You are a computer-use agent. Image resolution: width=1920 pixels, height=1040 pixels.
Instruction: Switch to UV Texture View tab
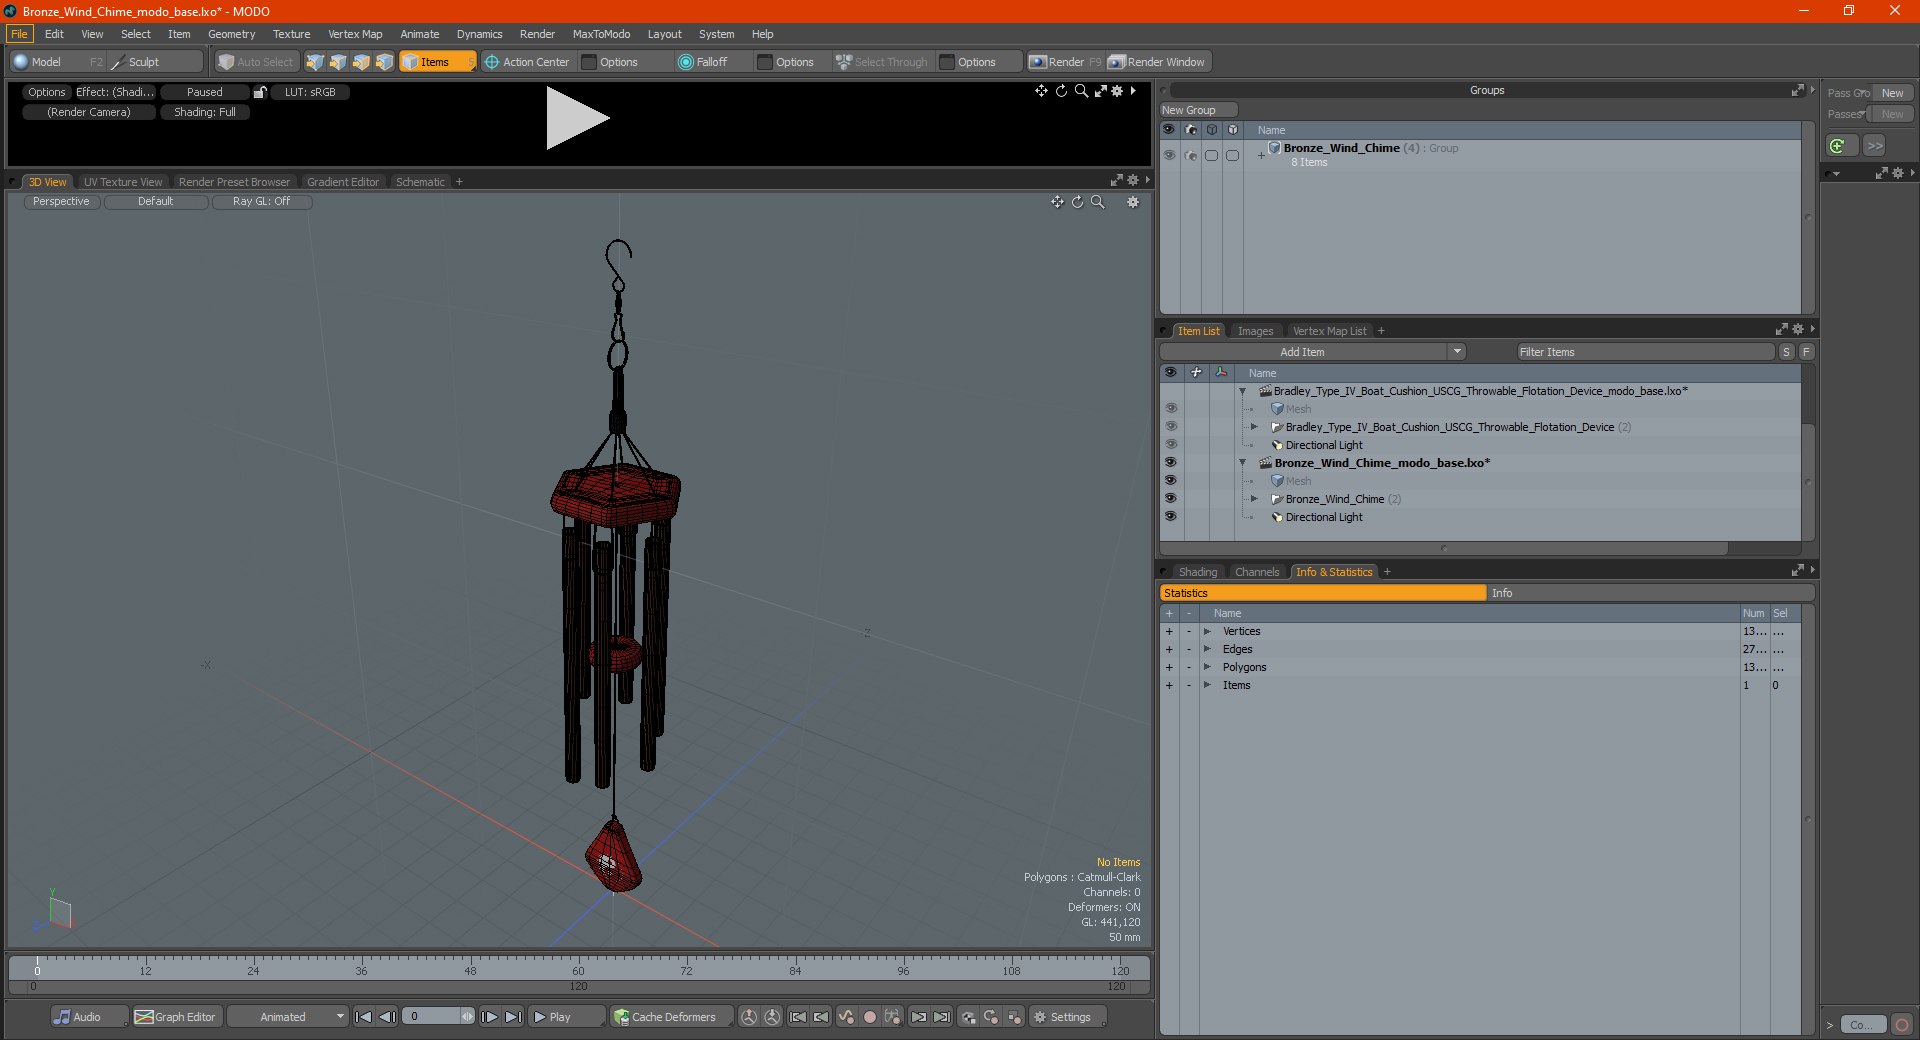click(x=123, y=182)
